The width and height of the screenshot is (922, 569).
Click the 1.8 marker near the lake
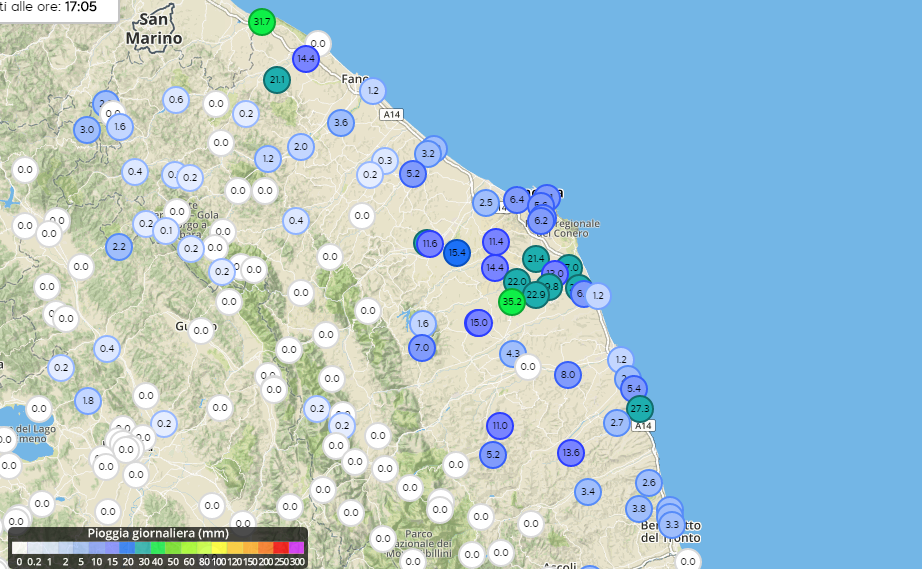88,401
